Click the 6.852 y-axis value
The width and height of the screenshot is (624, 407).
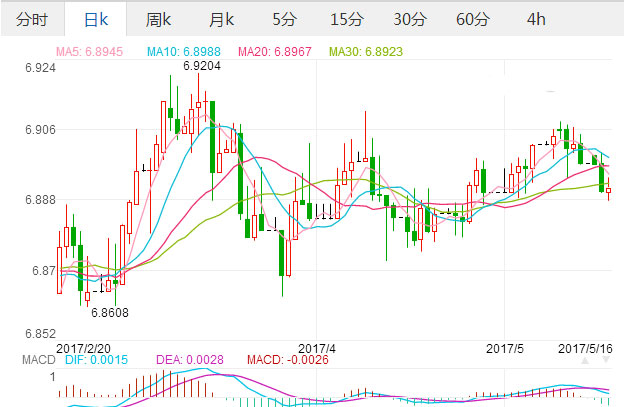(x=40, y=334)
